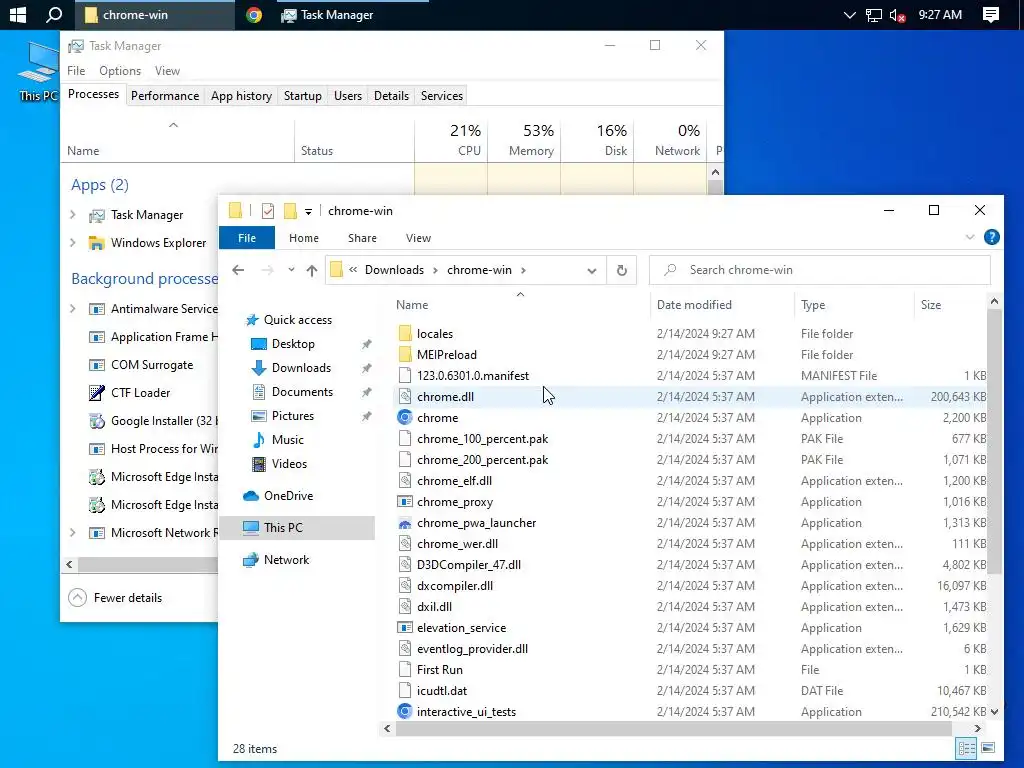Screen dimensions: 1024x768
Task: Switch to Task Manager Details tab
Action: tap(391, 95)
